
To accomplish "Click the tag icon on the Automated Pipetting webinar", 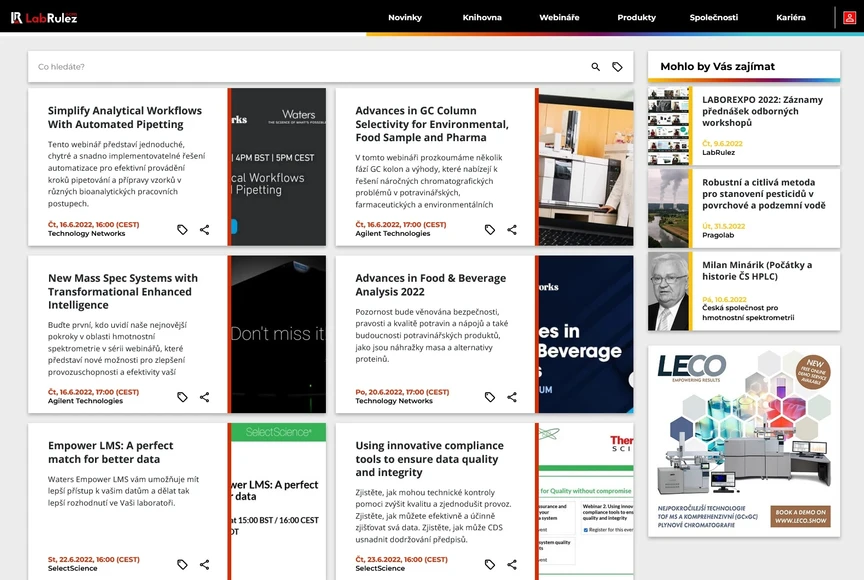I will [182, 229].
